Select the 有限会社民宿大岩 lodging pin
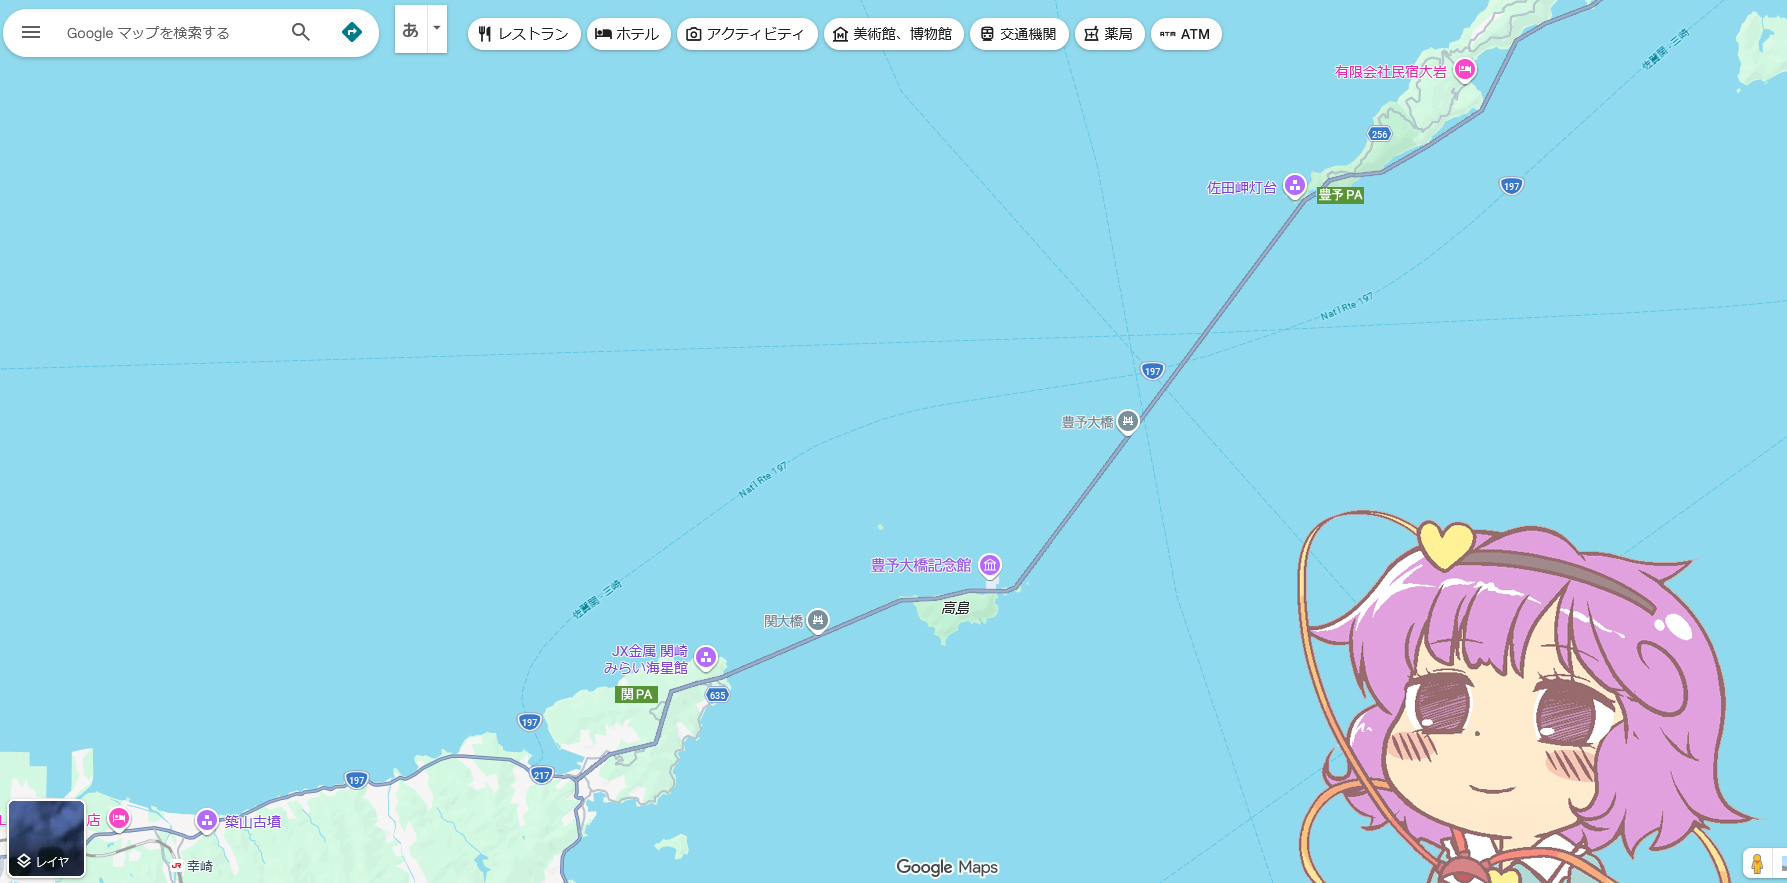Image resolution: width=1787 pixels, height=883 pixels. [1465, 69]
